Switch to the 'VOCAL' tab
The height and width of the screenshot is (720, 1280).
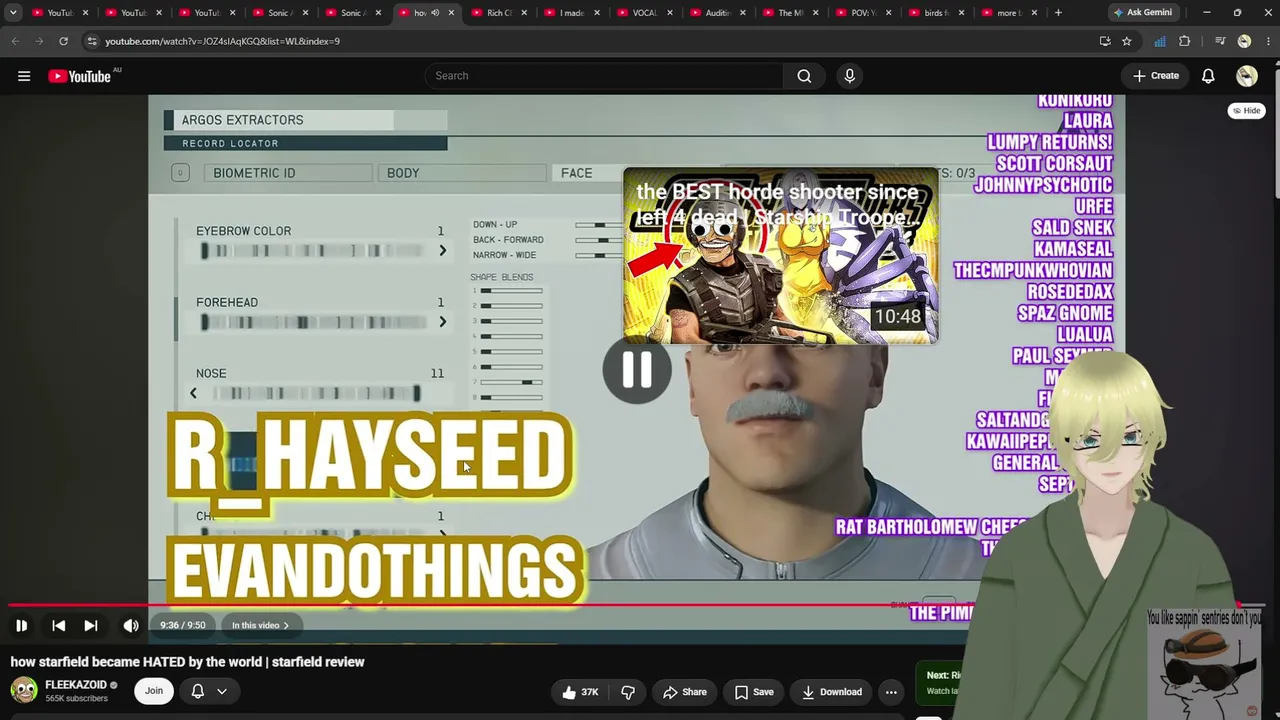click(x=644, y=13)
